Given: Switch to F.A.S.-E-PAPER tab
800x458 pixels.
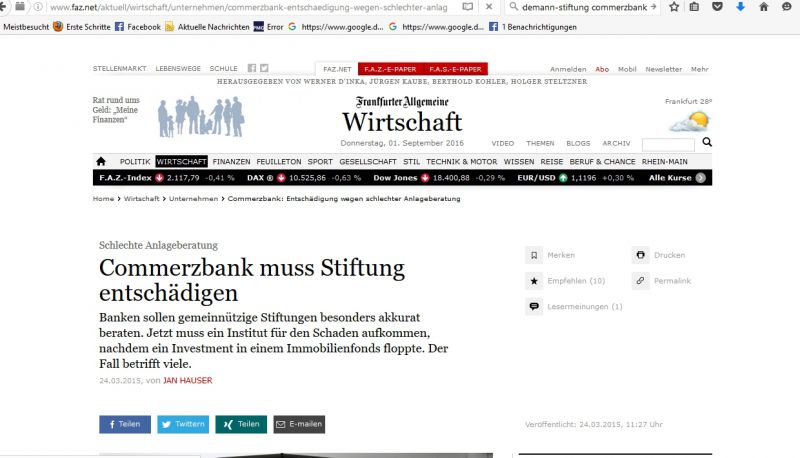Looking at the screenshot, I should [x=455, y=69].
